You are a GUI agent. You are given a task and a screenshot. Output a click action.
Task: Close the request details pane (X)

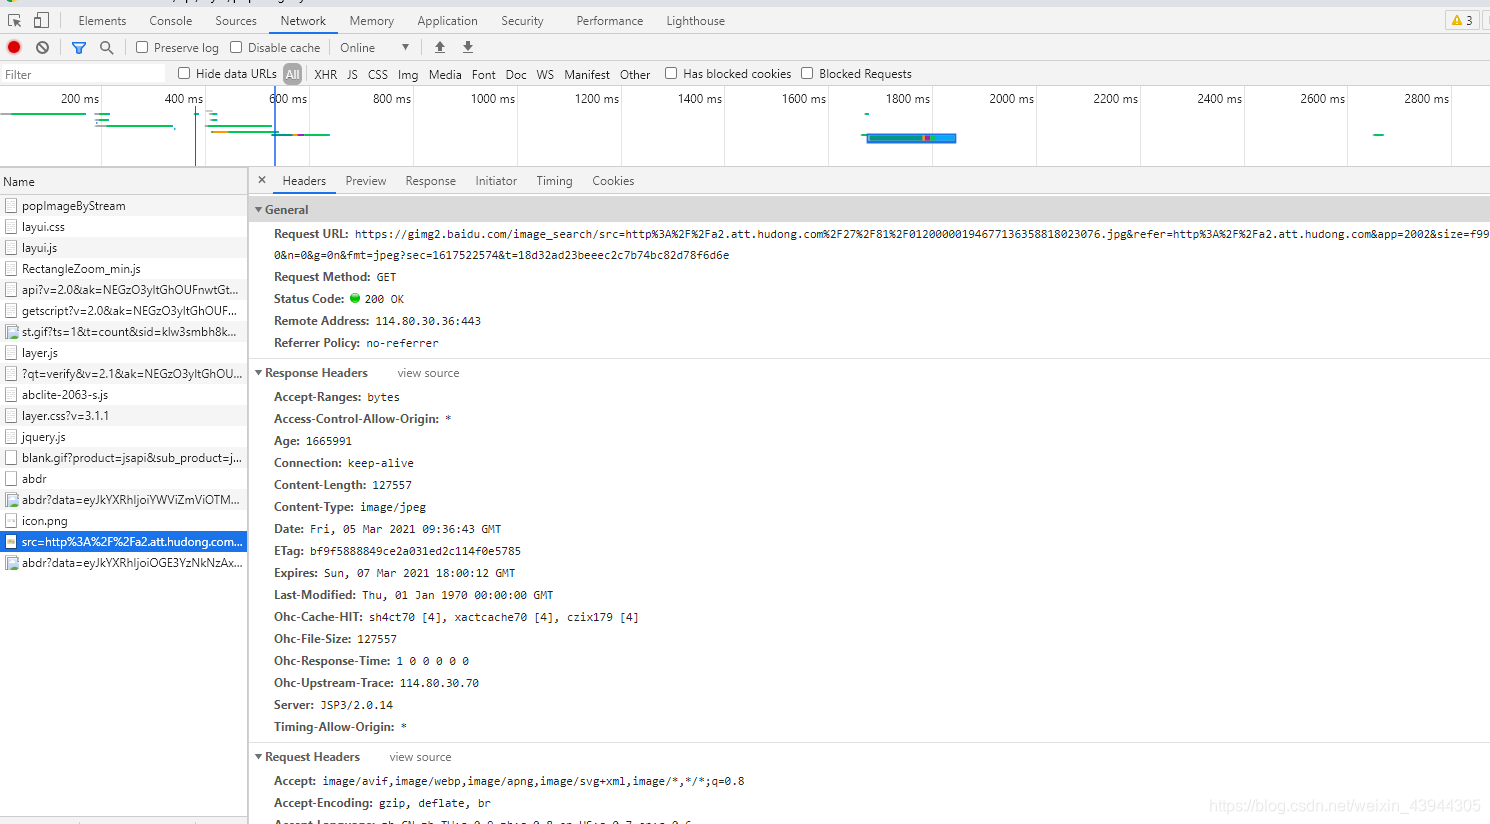[x=262, y=180]
